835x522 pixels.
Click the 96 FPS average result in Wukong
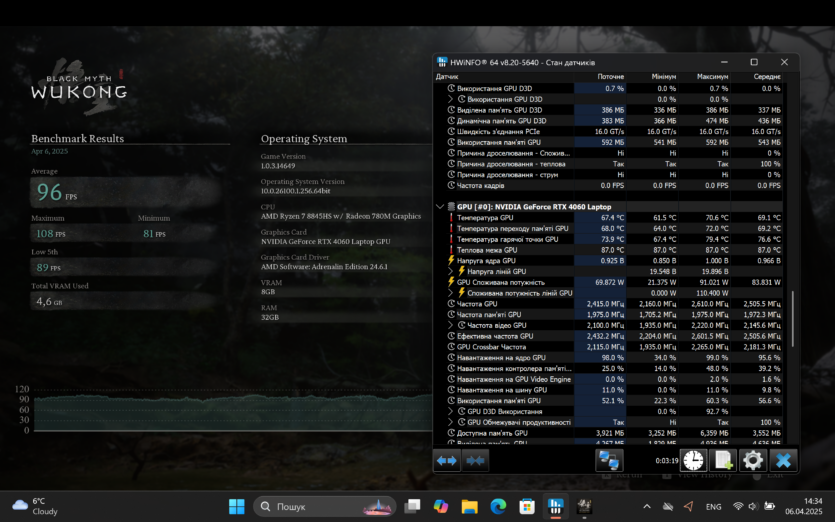(56, 192)
